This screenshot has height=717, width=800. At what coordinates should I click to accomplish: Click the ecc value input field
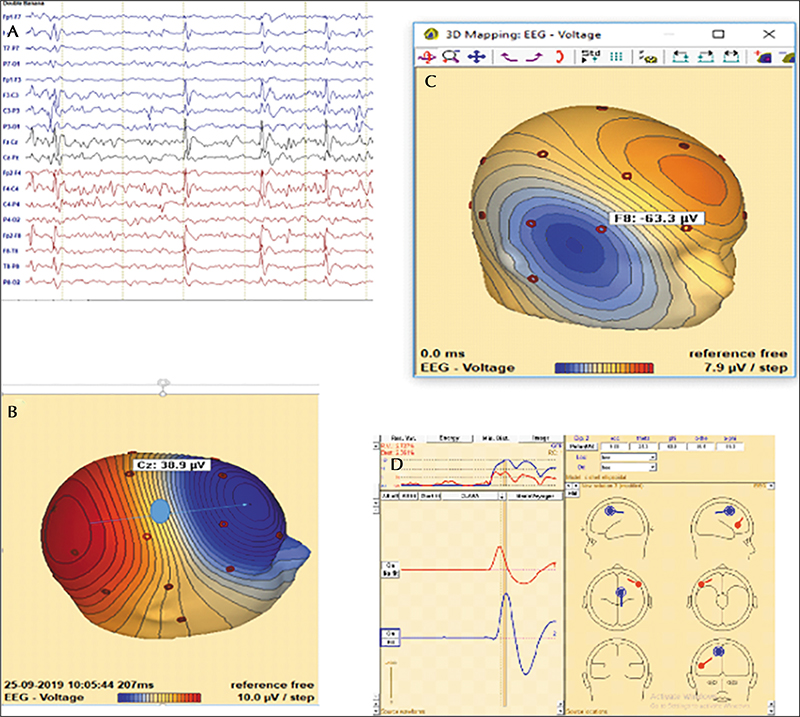(615, 447)
